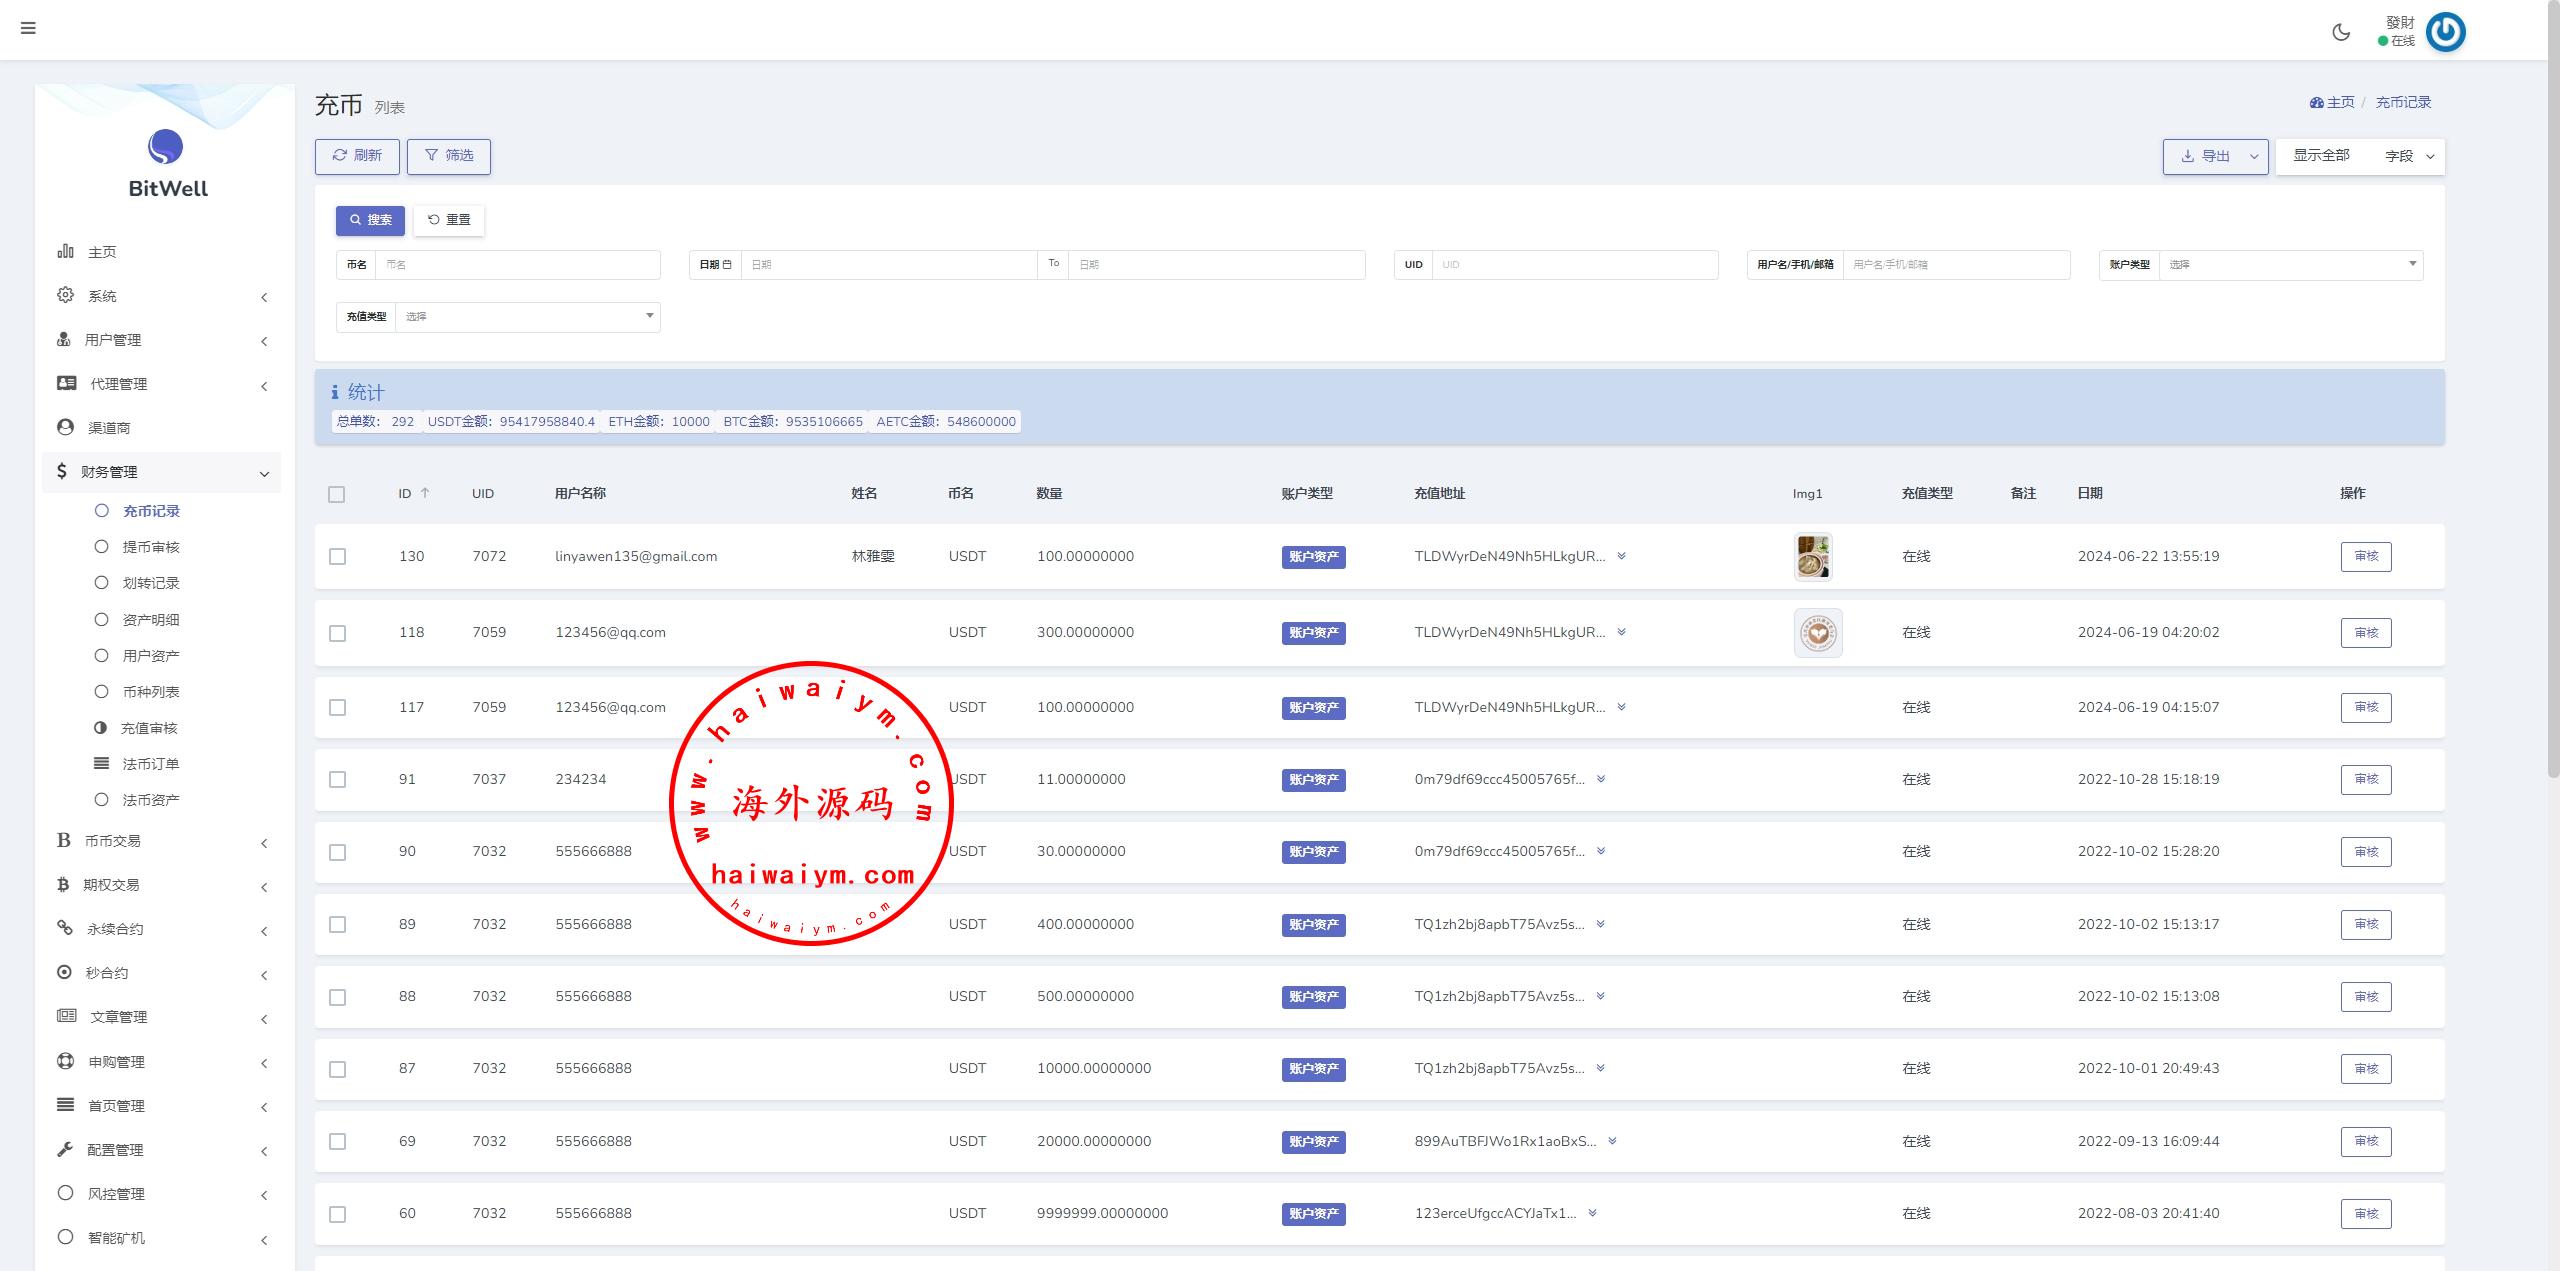Select the checkbox for row ID 91
2560x1271 pixels.
[x=338, y=779]
